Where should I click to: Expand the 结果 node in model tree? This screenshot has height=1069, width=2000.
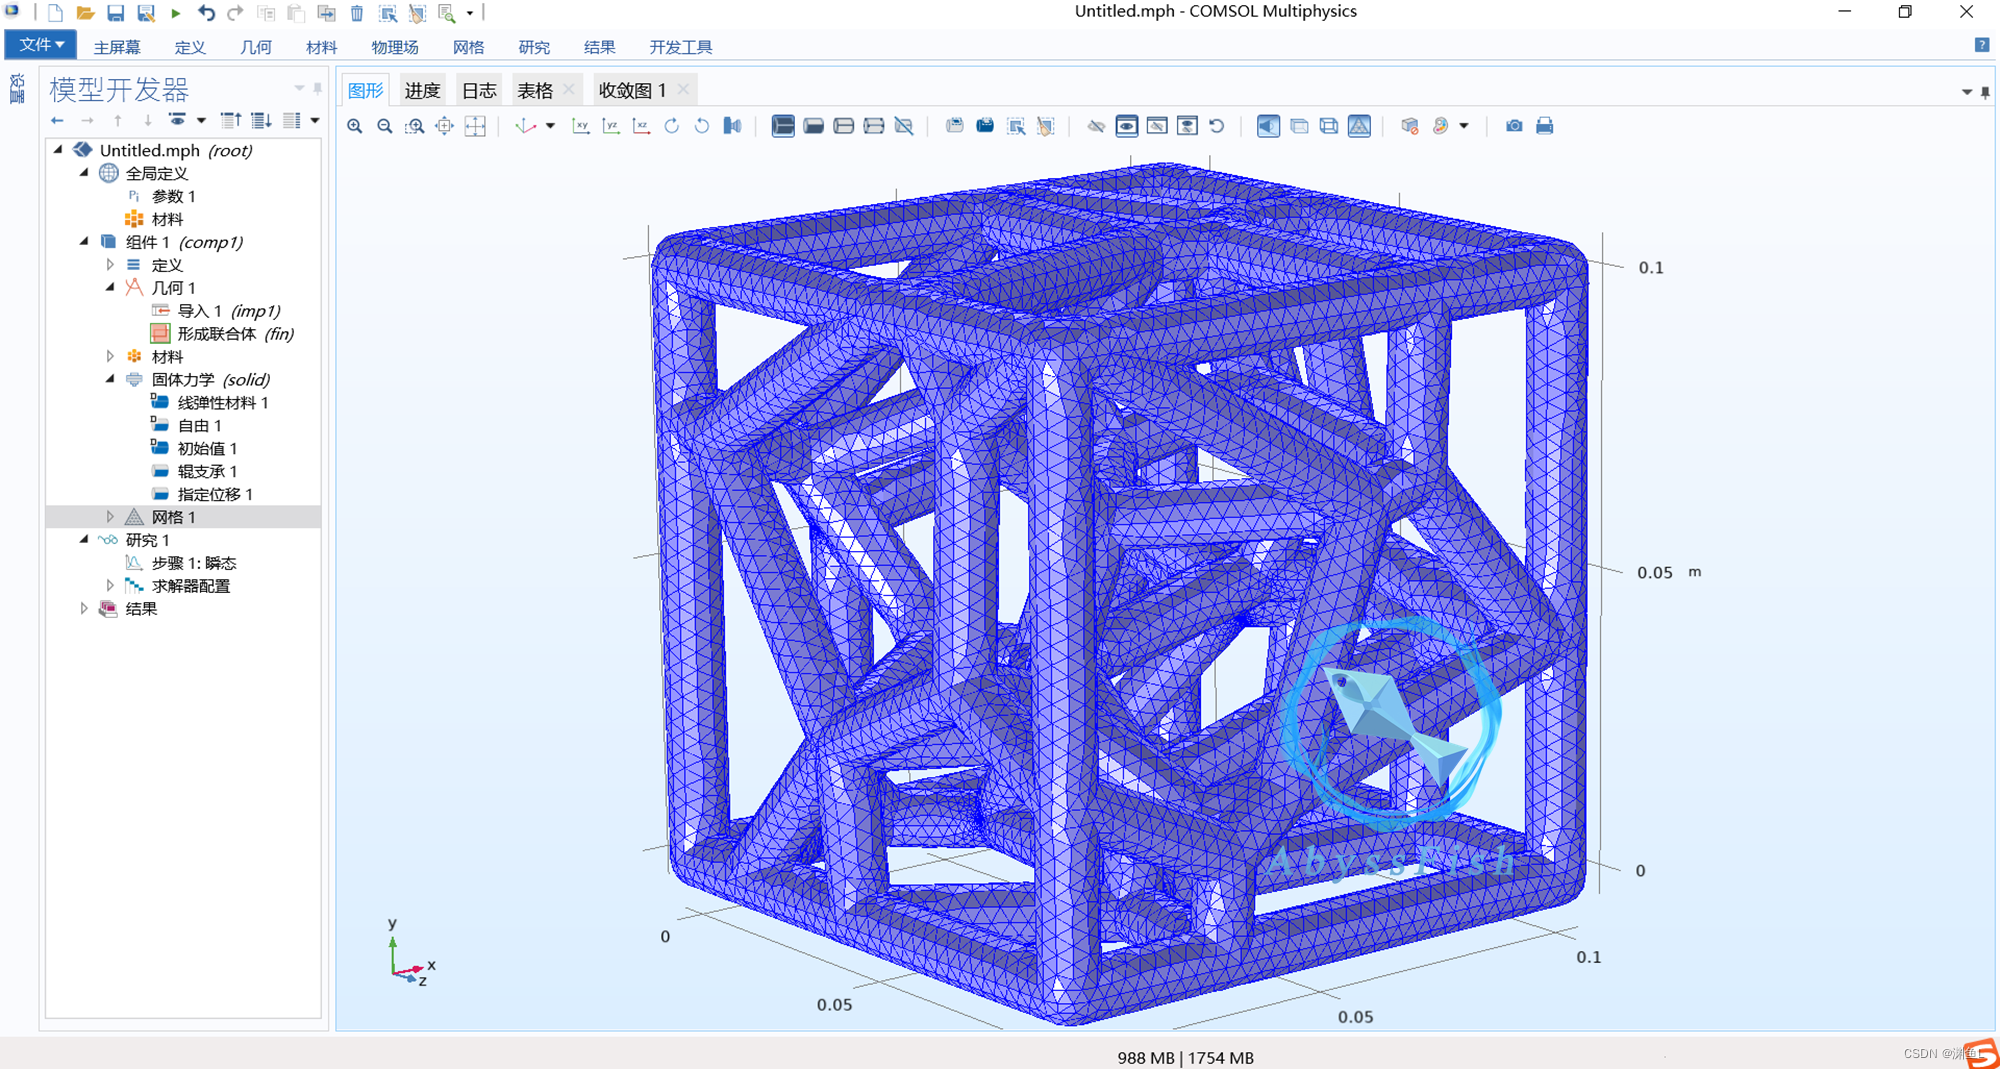coord(85,609)
